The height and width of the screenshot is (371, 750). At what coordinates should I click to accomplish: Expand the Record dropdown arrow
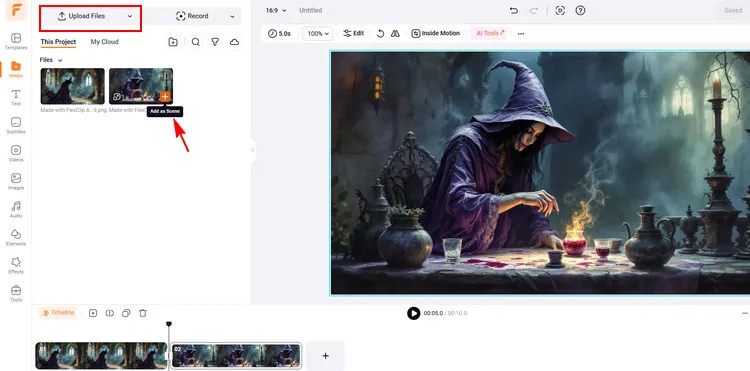coord(232,16)
